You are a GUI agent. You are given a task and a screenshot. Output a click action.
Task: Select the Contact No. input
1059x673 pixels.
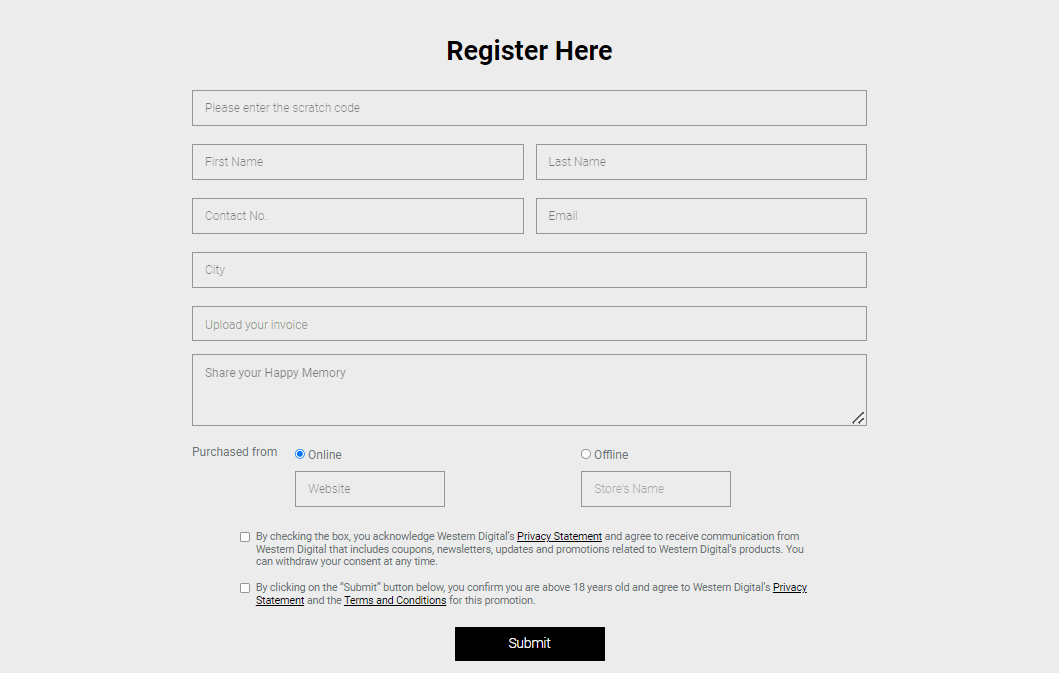[x=357, y=216]
